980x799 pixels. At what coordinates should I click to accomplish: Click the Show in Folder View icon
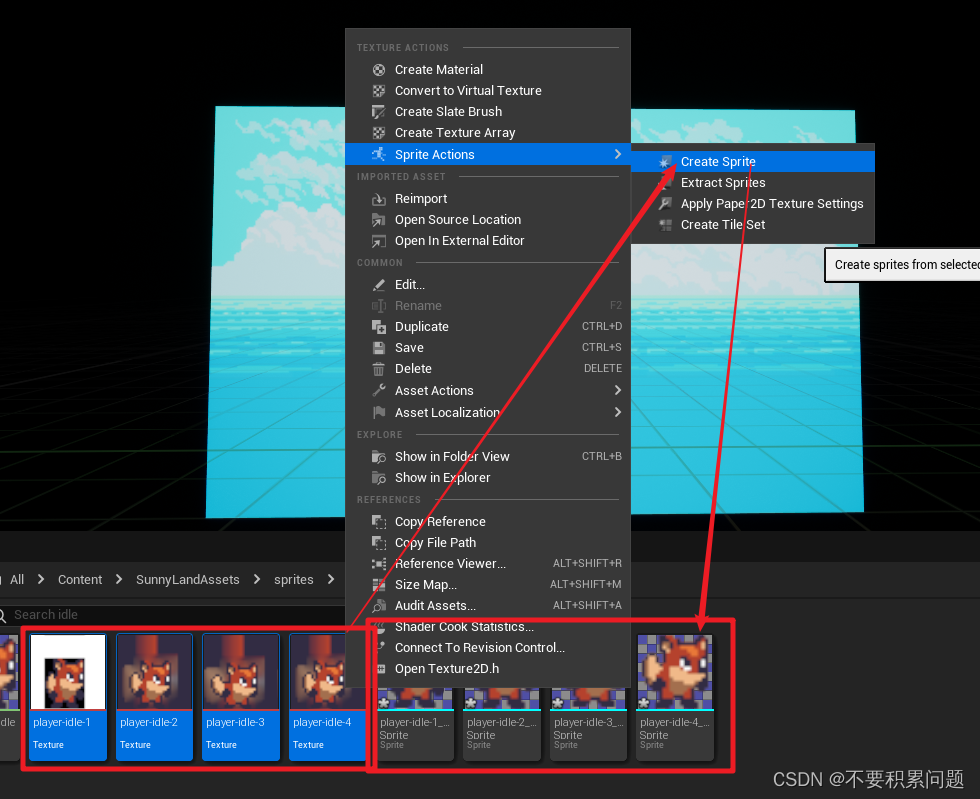(x=379, y=457)
